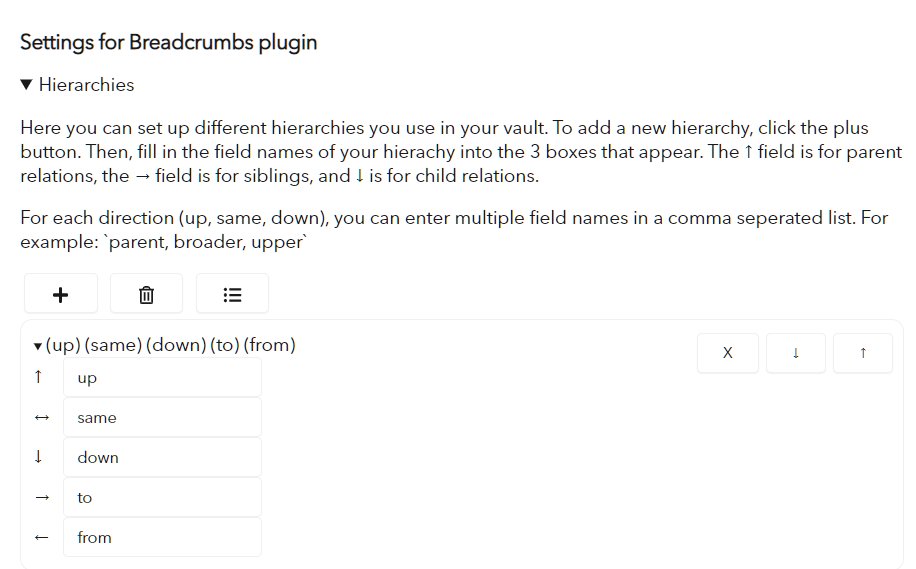Click the right arrow icon beside the to field
916x569 pixels.
click(41, 498)
